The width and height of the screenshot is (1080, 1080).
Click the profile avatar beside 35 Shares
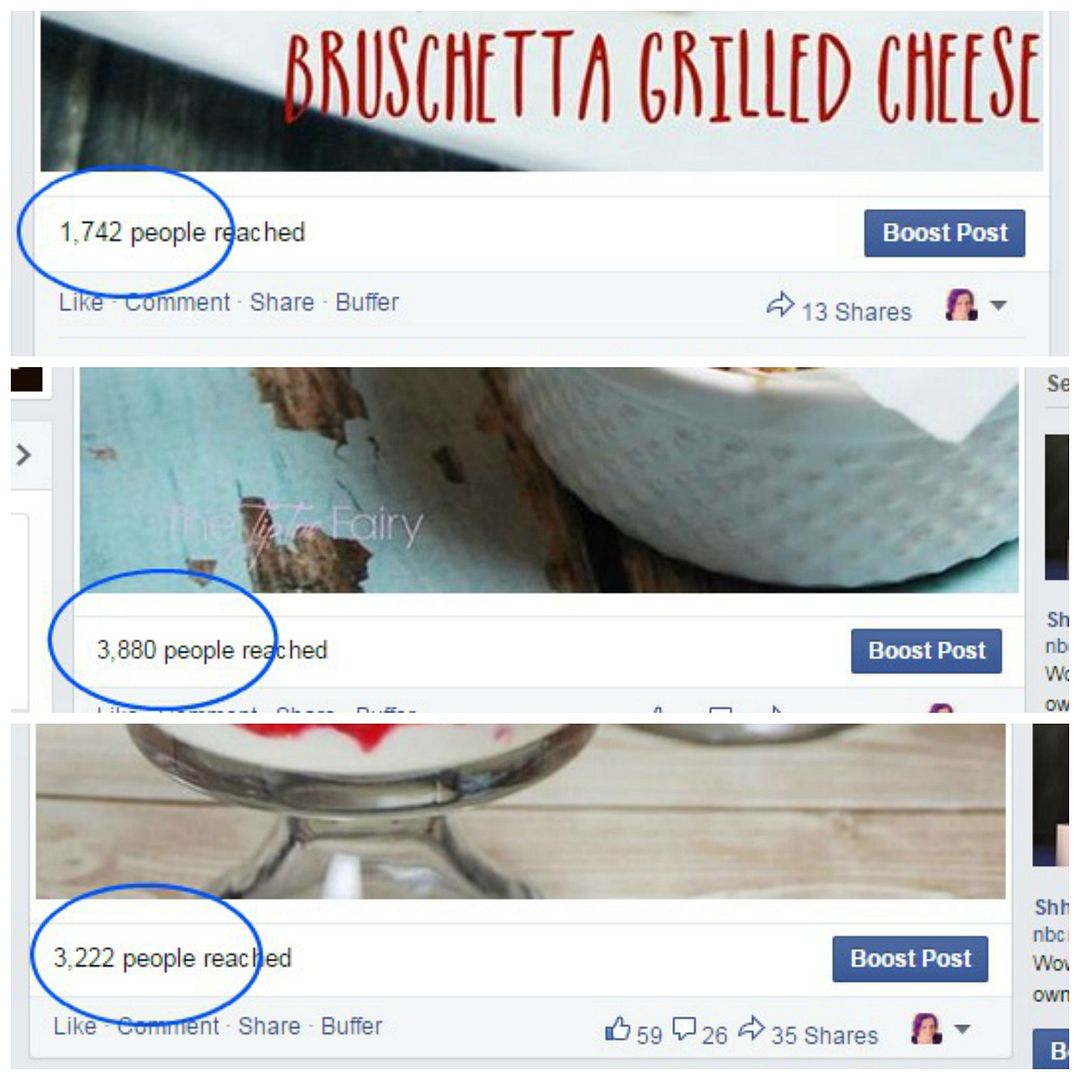coord(926,1029)
